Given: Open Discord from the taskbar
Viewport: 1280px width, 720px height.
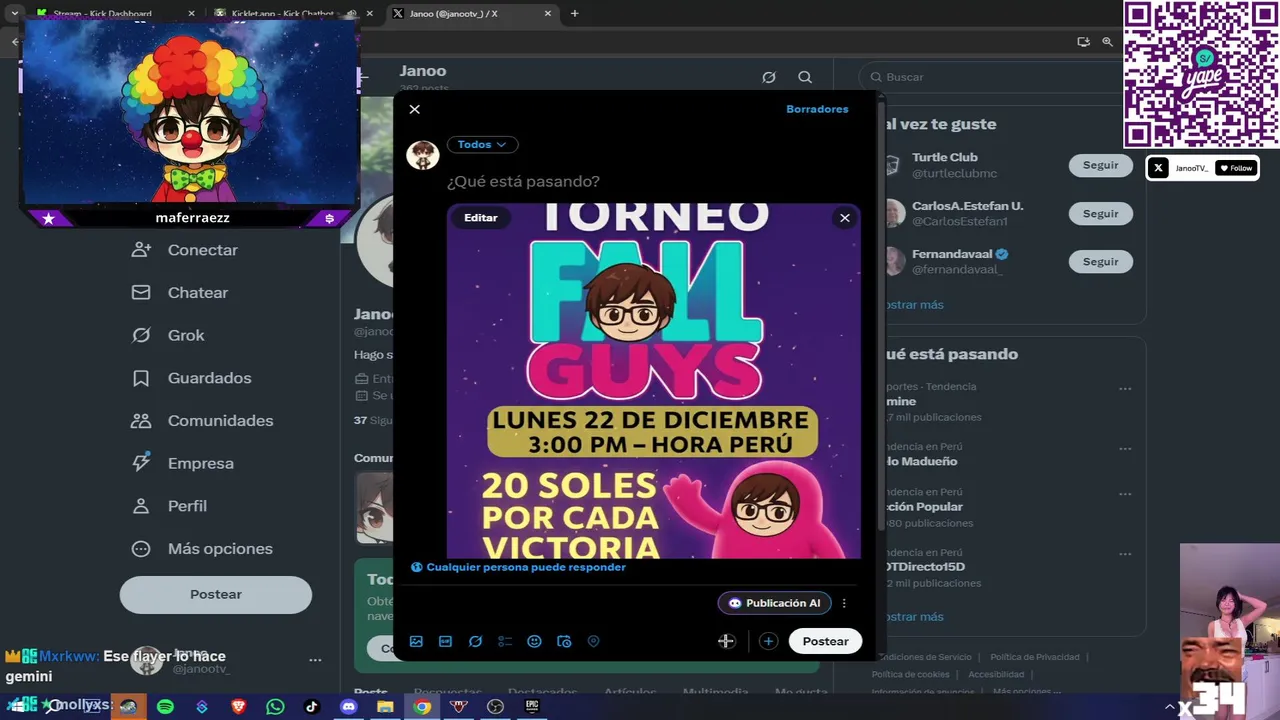Looking at the screenshot, I should click(x=348, y=707).
